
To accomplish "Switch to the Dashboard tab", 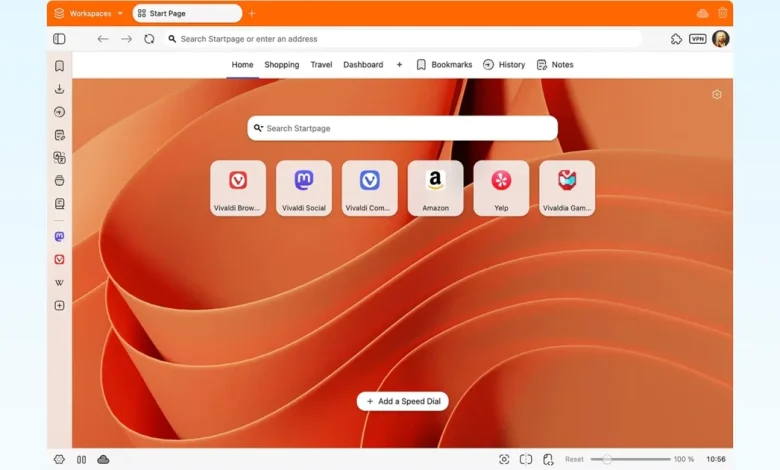I will point(363,65).
